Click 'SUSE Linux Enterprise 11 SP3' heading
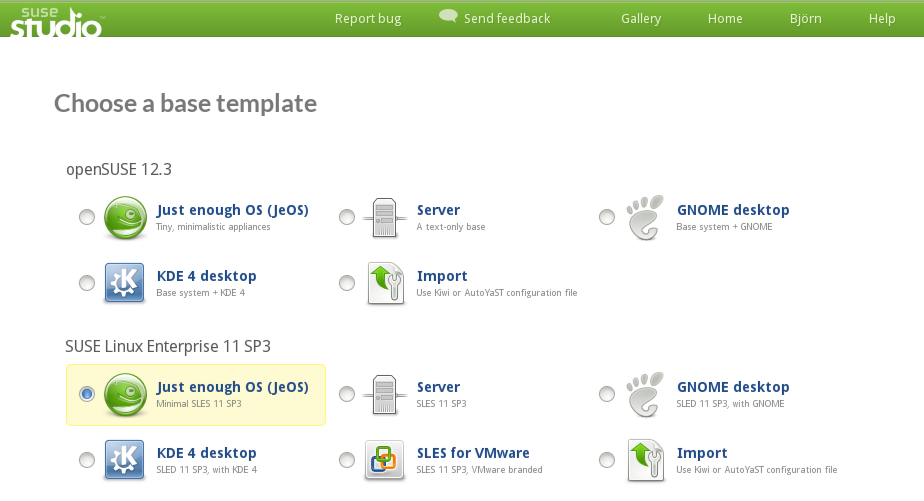Viewport: 924px width, 501px height. (x=168, y=347)
